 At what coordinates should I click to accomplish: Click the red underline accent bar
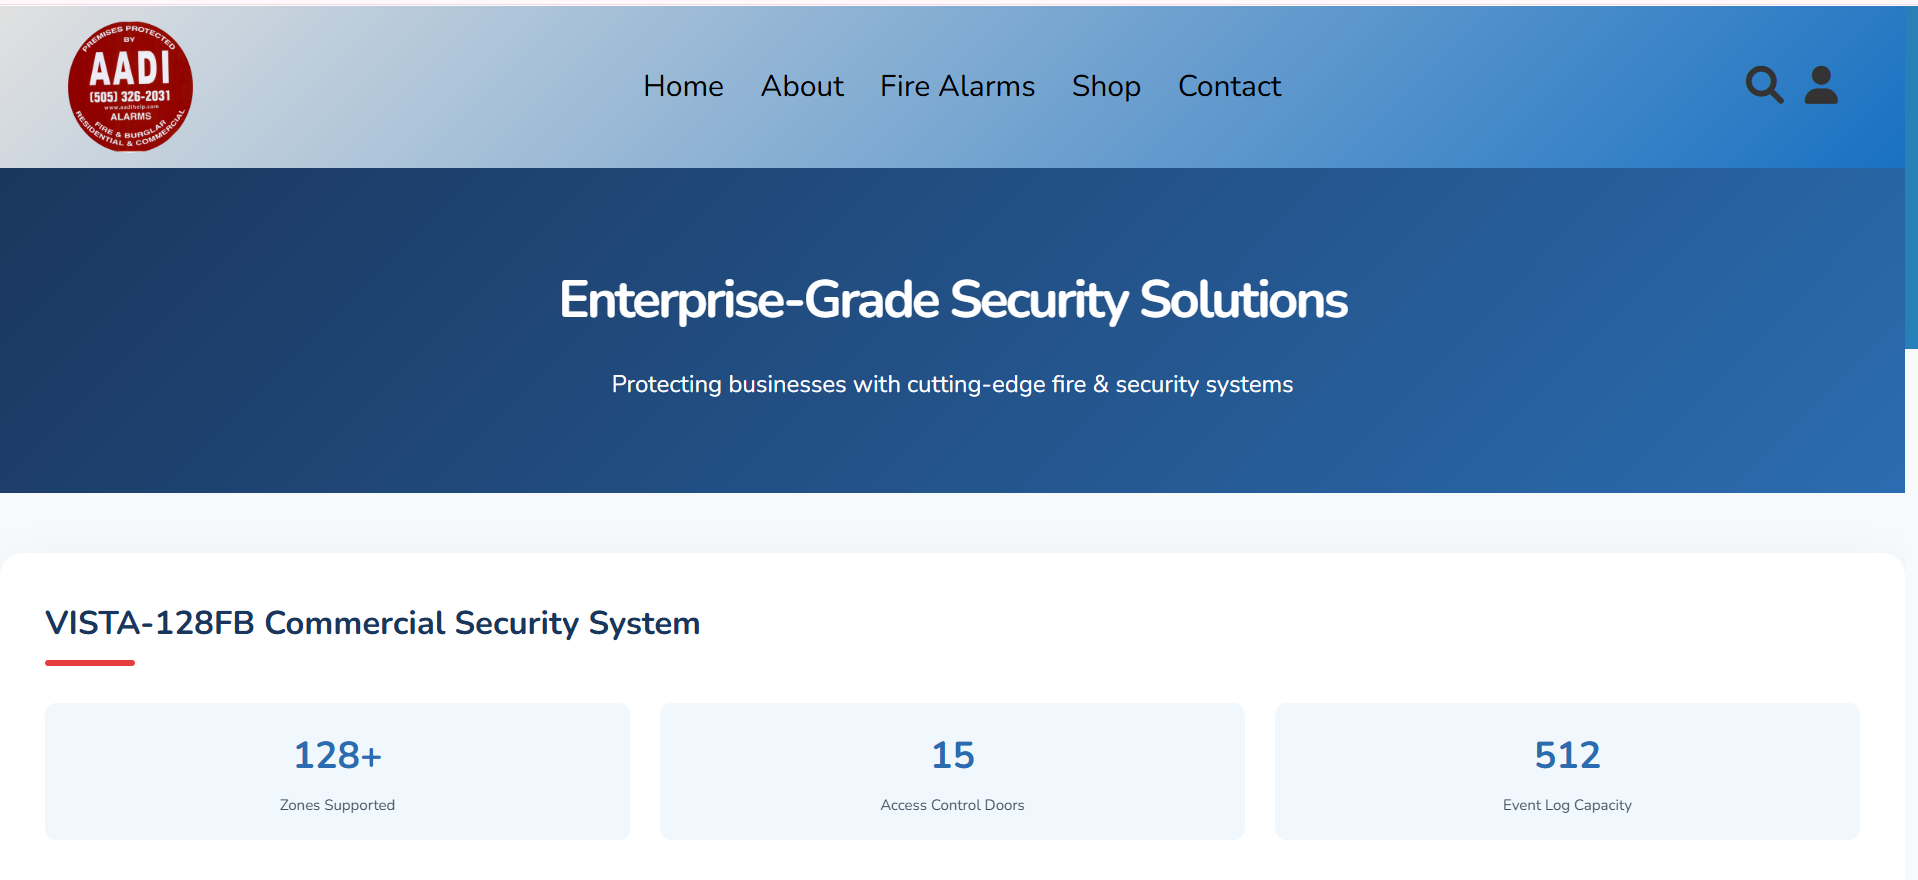pyautogui.click(x=90, y=662)
